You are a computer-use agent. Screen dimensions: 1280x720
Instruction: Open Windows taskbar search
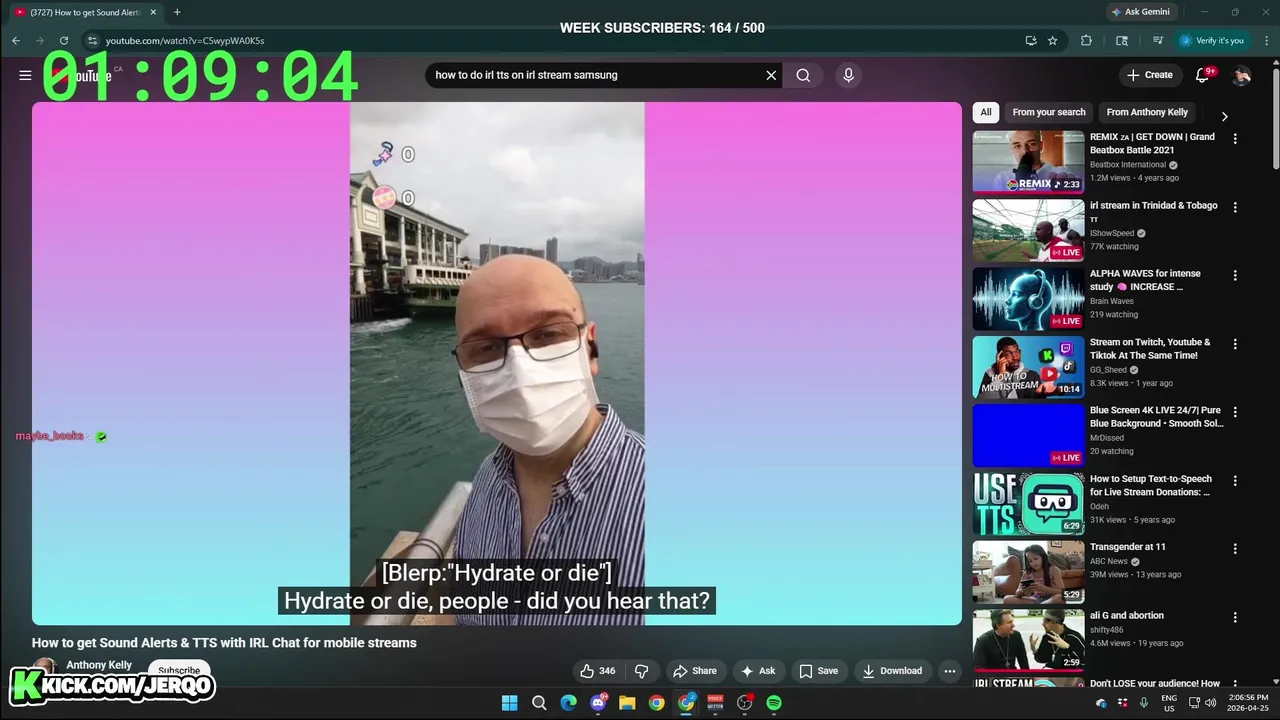539,703
